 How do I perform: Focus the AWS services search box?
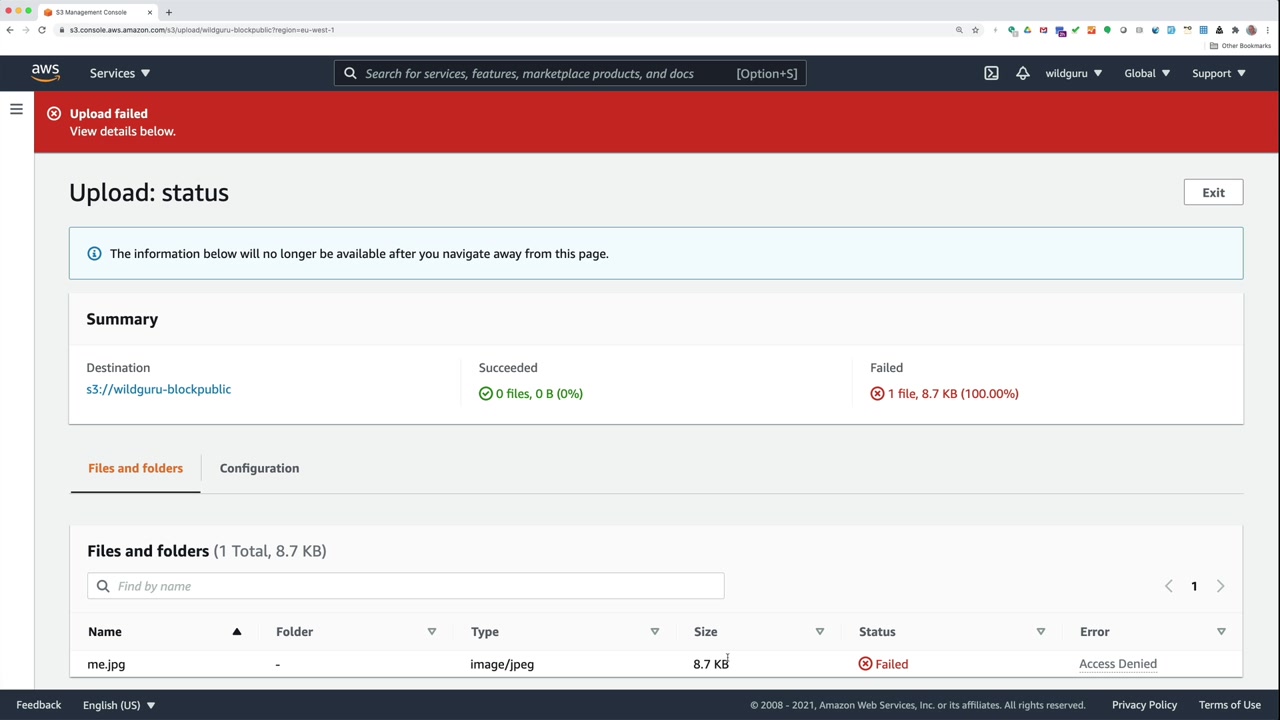[x=570, y=73]
